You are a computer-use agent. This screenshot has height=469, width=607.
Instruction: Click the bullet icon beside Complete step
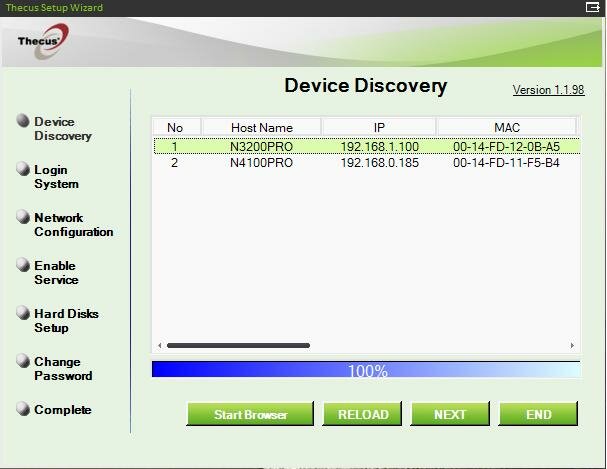click(23, 409)
